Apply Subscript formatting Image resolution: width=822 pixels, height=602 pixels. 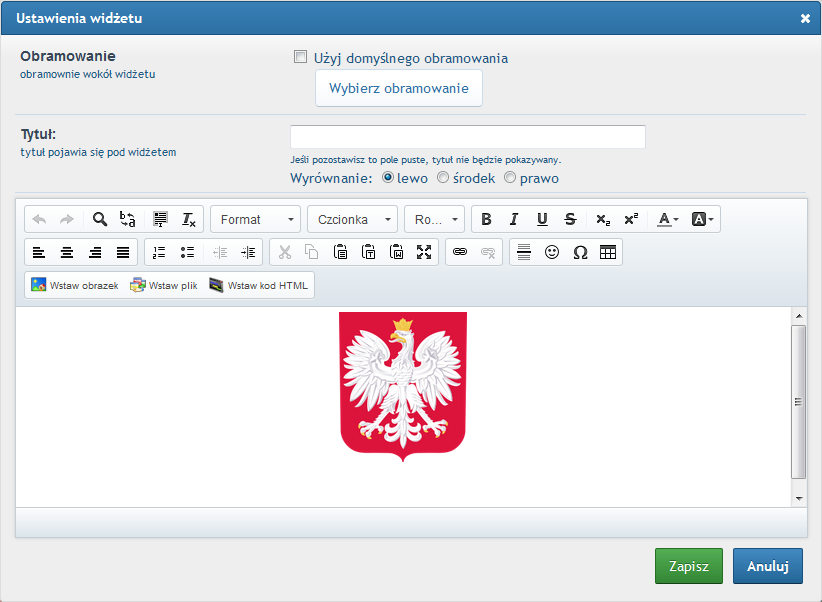pos(603,219)
